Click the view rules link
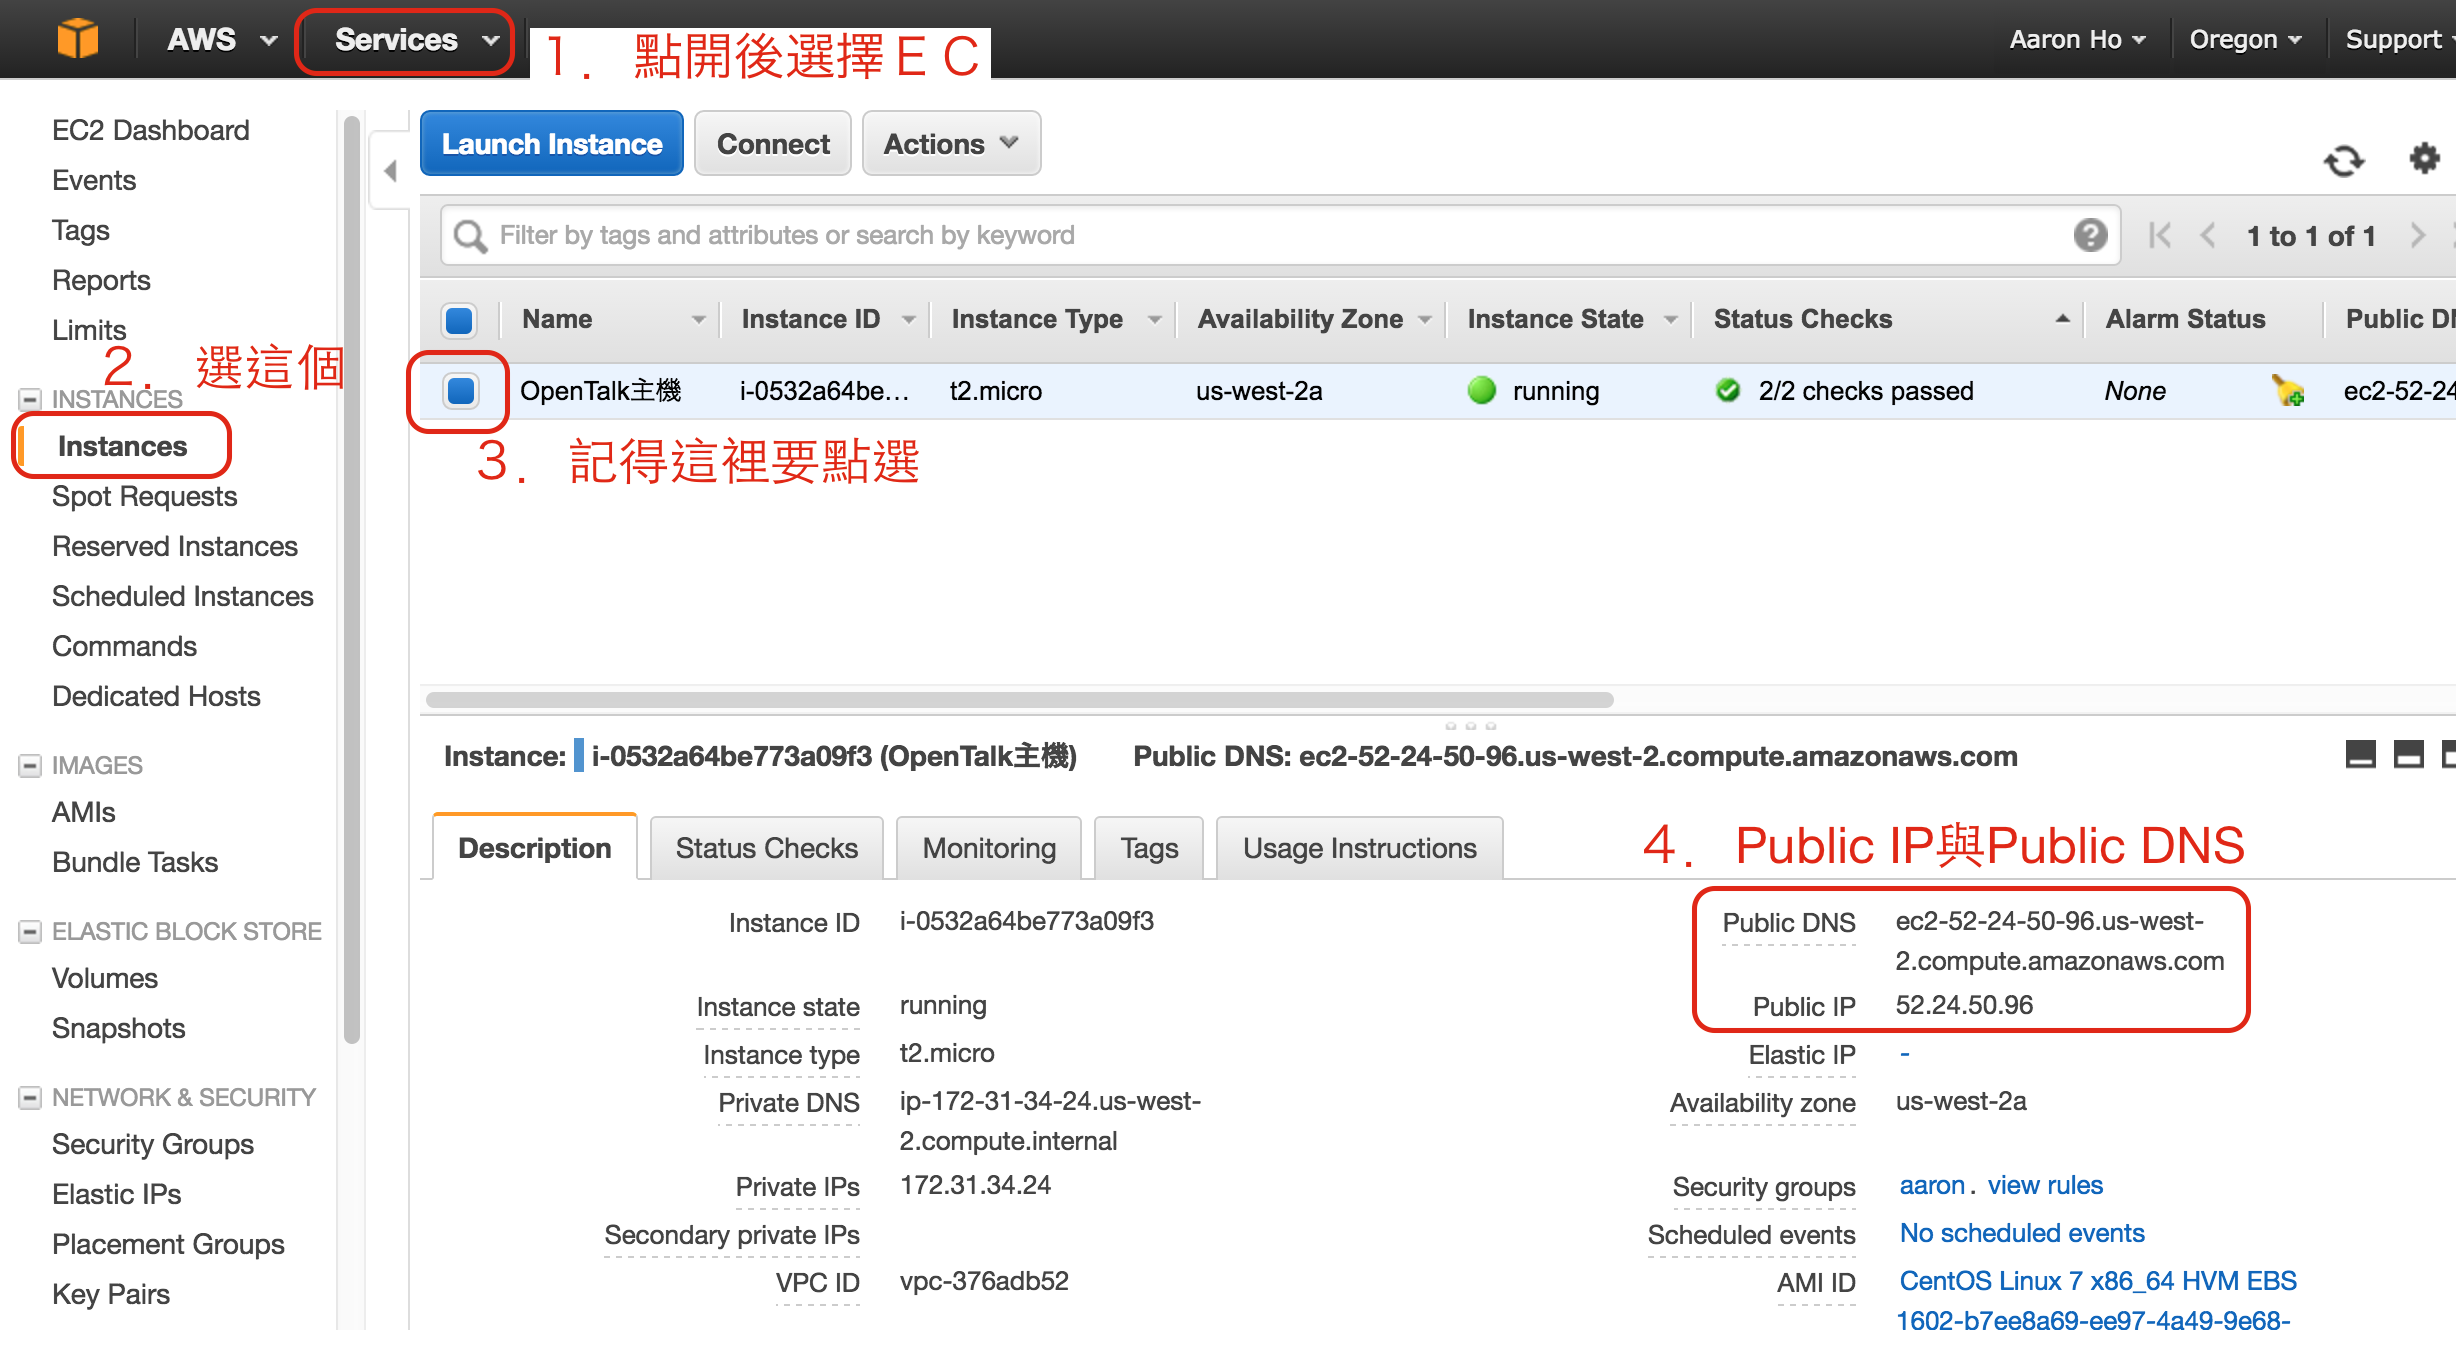Image resolution: width=2456 pixels, height=1348 pixels. pos(2045,1185)
